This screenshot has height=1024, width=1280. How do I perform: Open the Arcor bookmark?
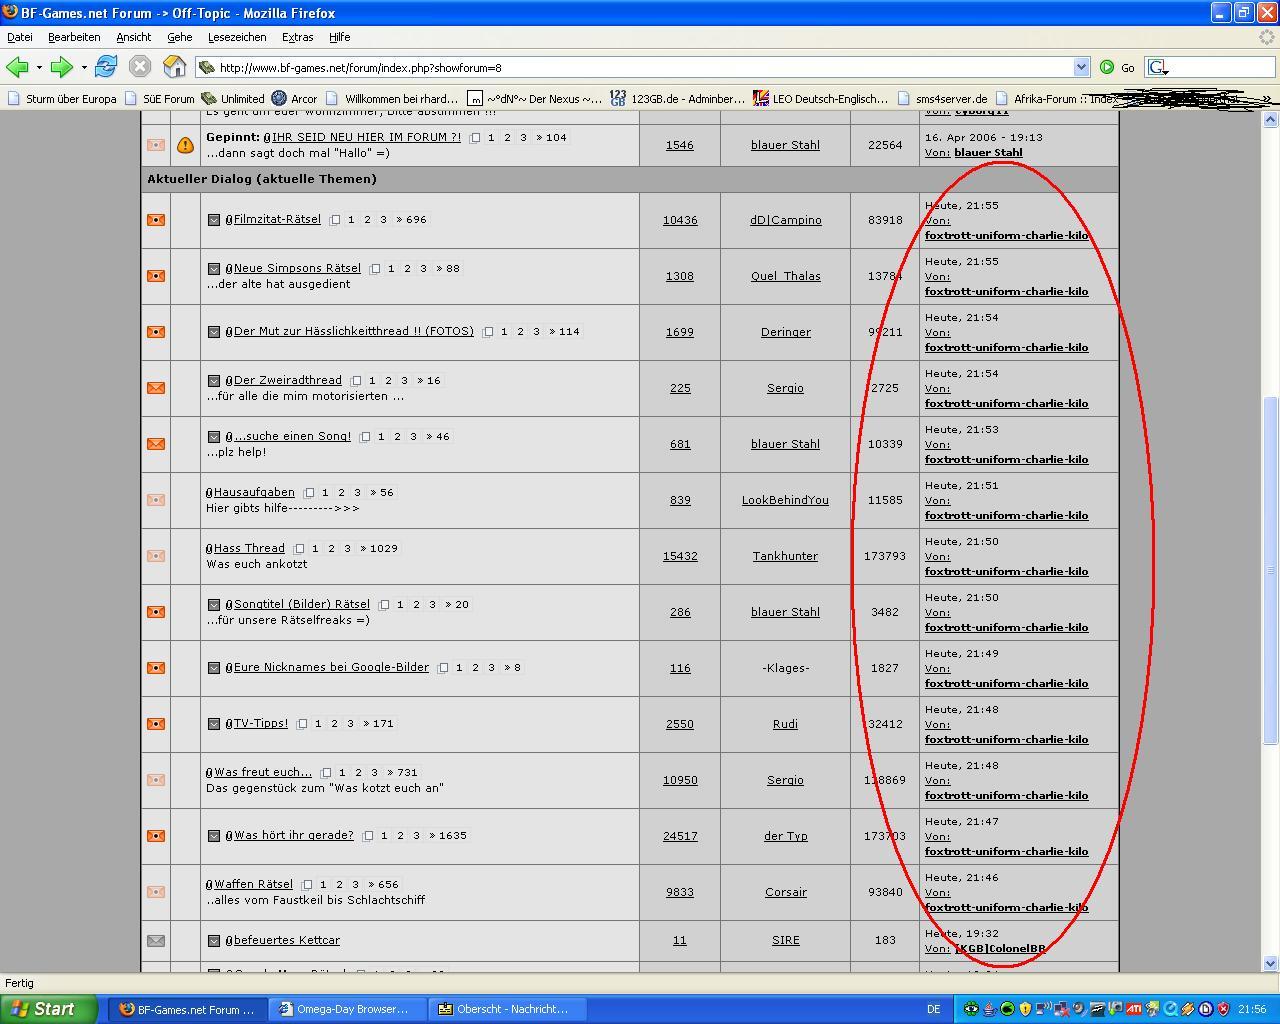pos(295,99)
